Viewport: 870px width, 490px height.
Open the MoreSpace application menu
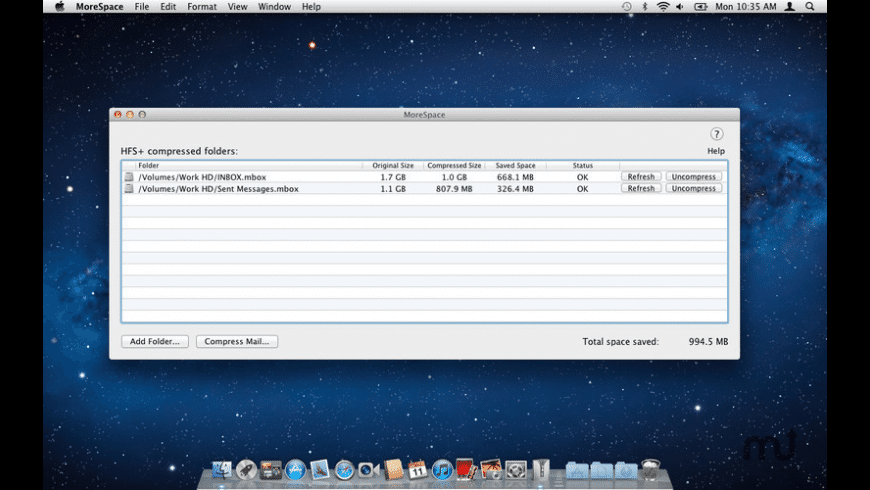click(x=100, y=7)
